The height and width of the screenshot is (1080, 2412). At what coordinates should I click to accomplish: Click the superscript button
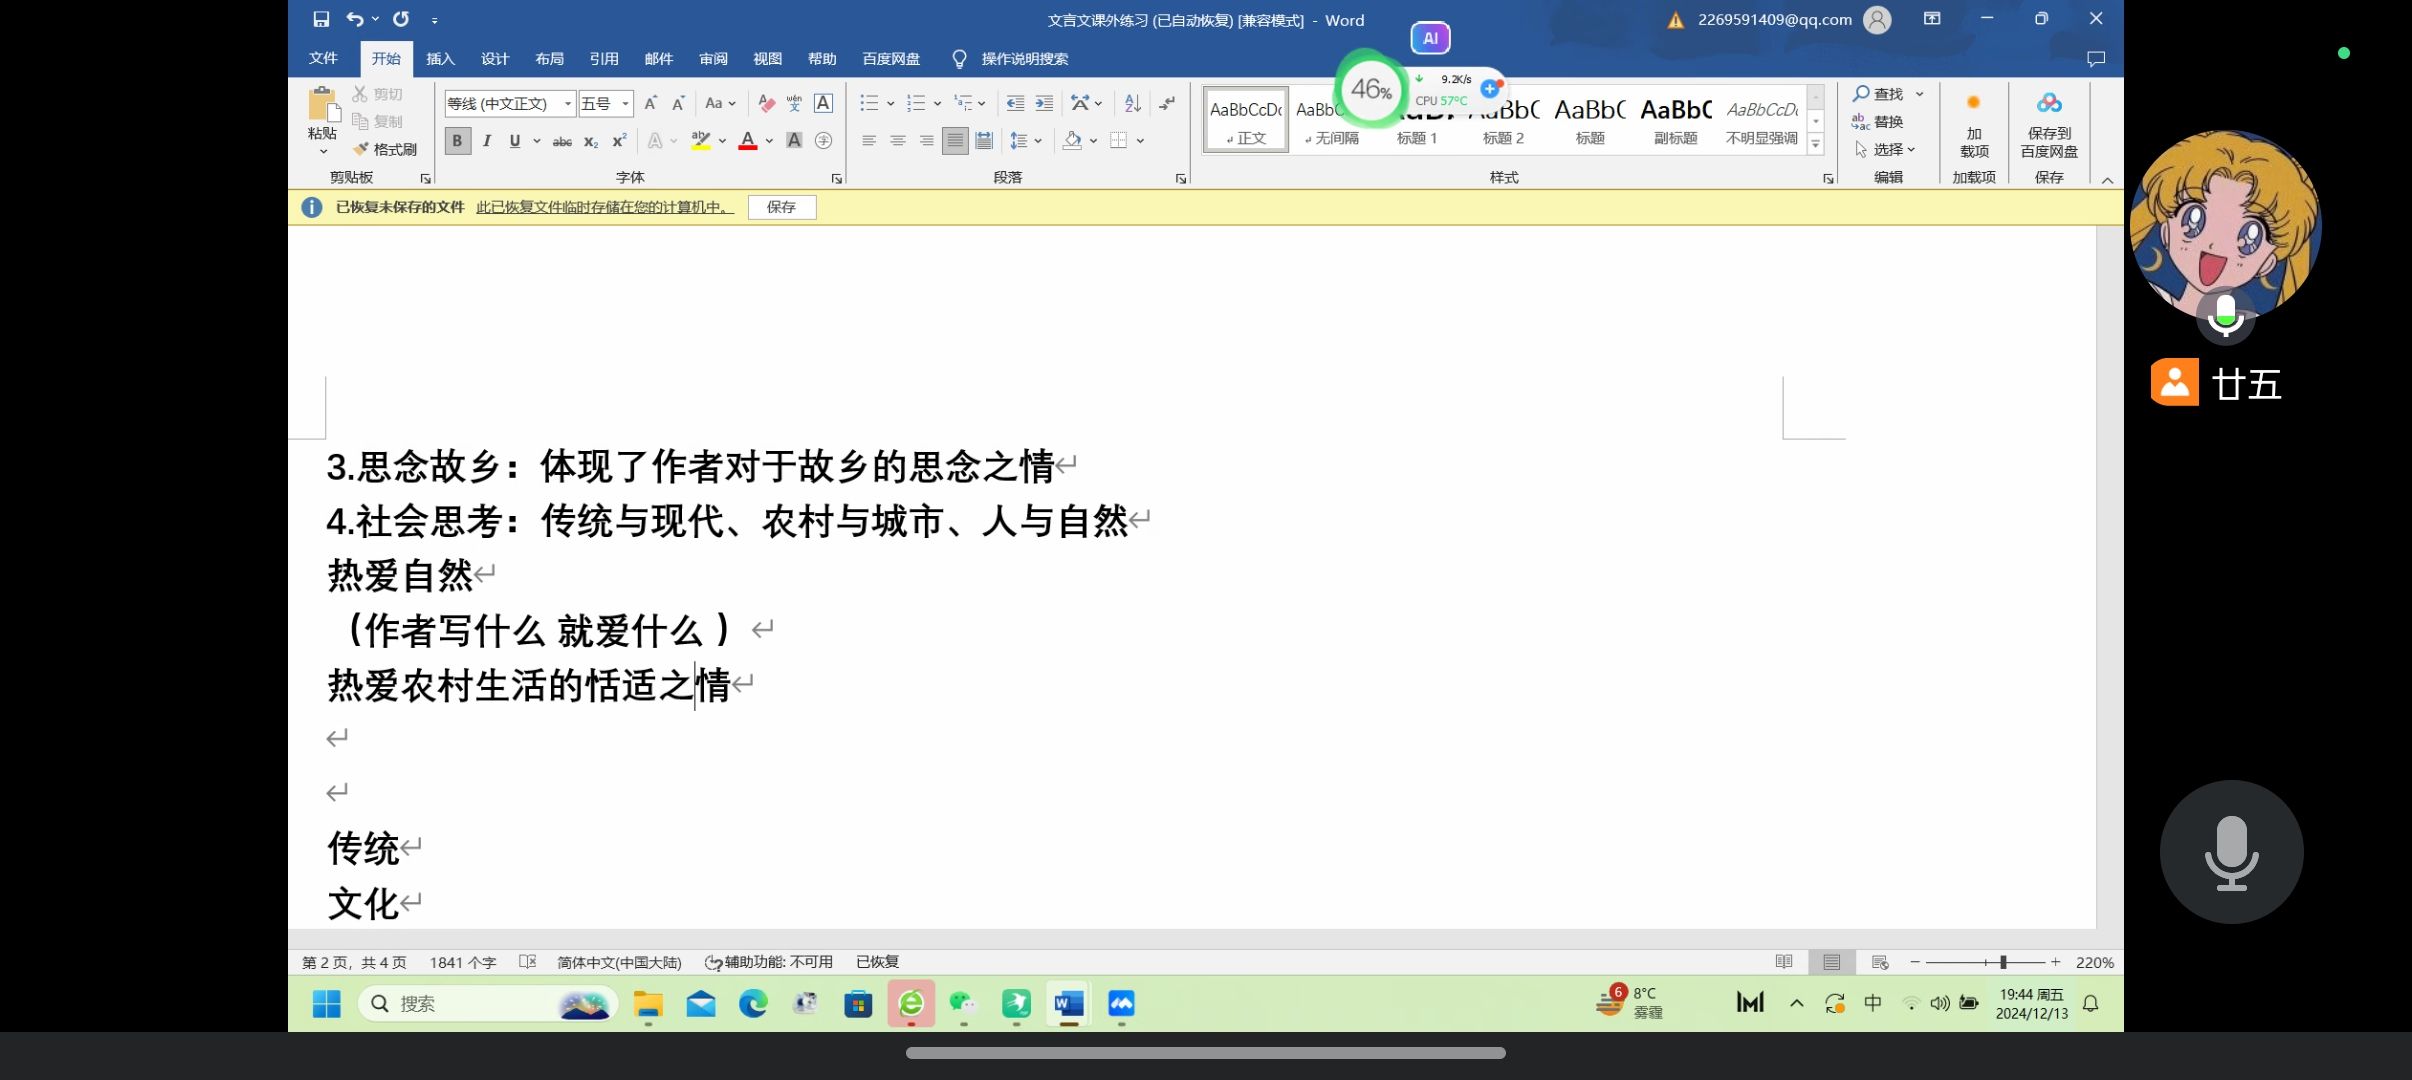coord(619,141)
